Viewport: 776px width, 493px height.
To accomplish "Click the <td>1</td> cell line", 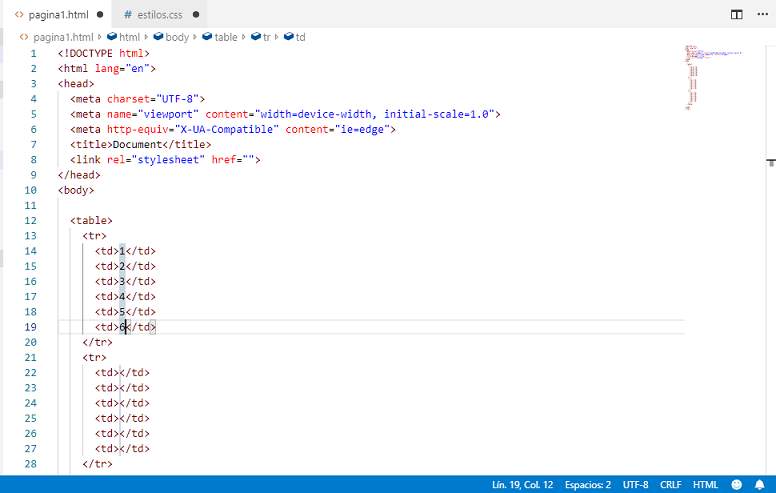I will [125, 251].
